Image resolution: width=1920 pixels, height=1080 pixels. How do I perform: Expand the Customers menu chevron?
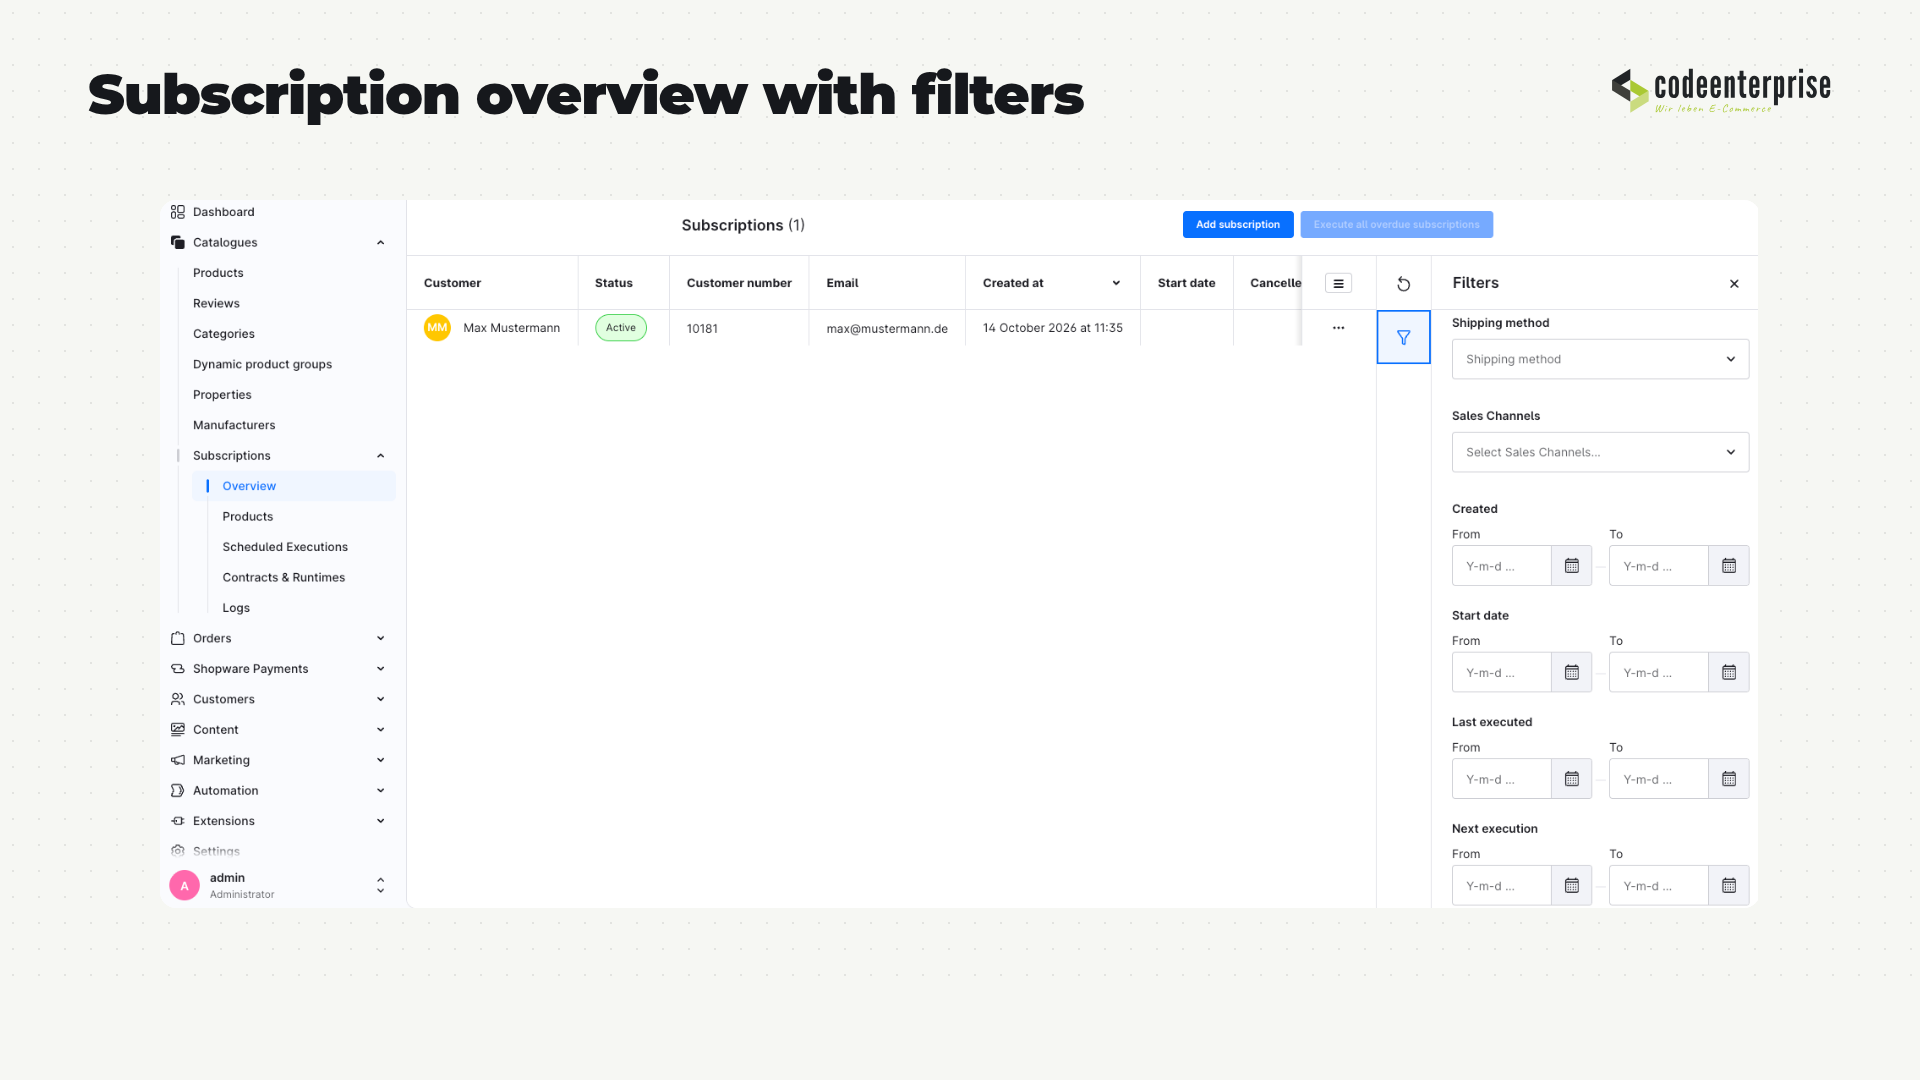coord(381,699)
